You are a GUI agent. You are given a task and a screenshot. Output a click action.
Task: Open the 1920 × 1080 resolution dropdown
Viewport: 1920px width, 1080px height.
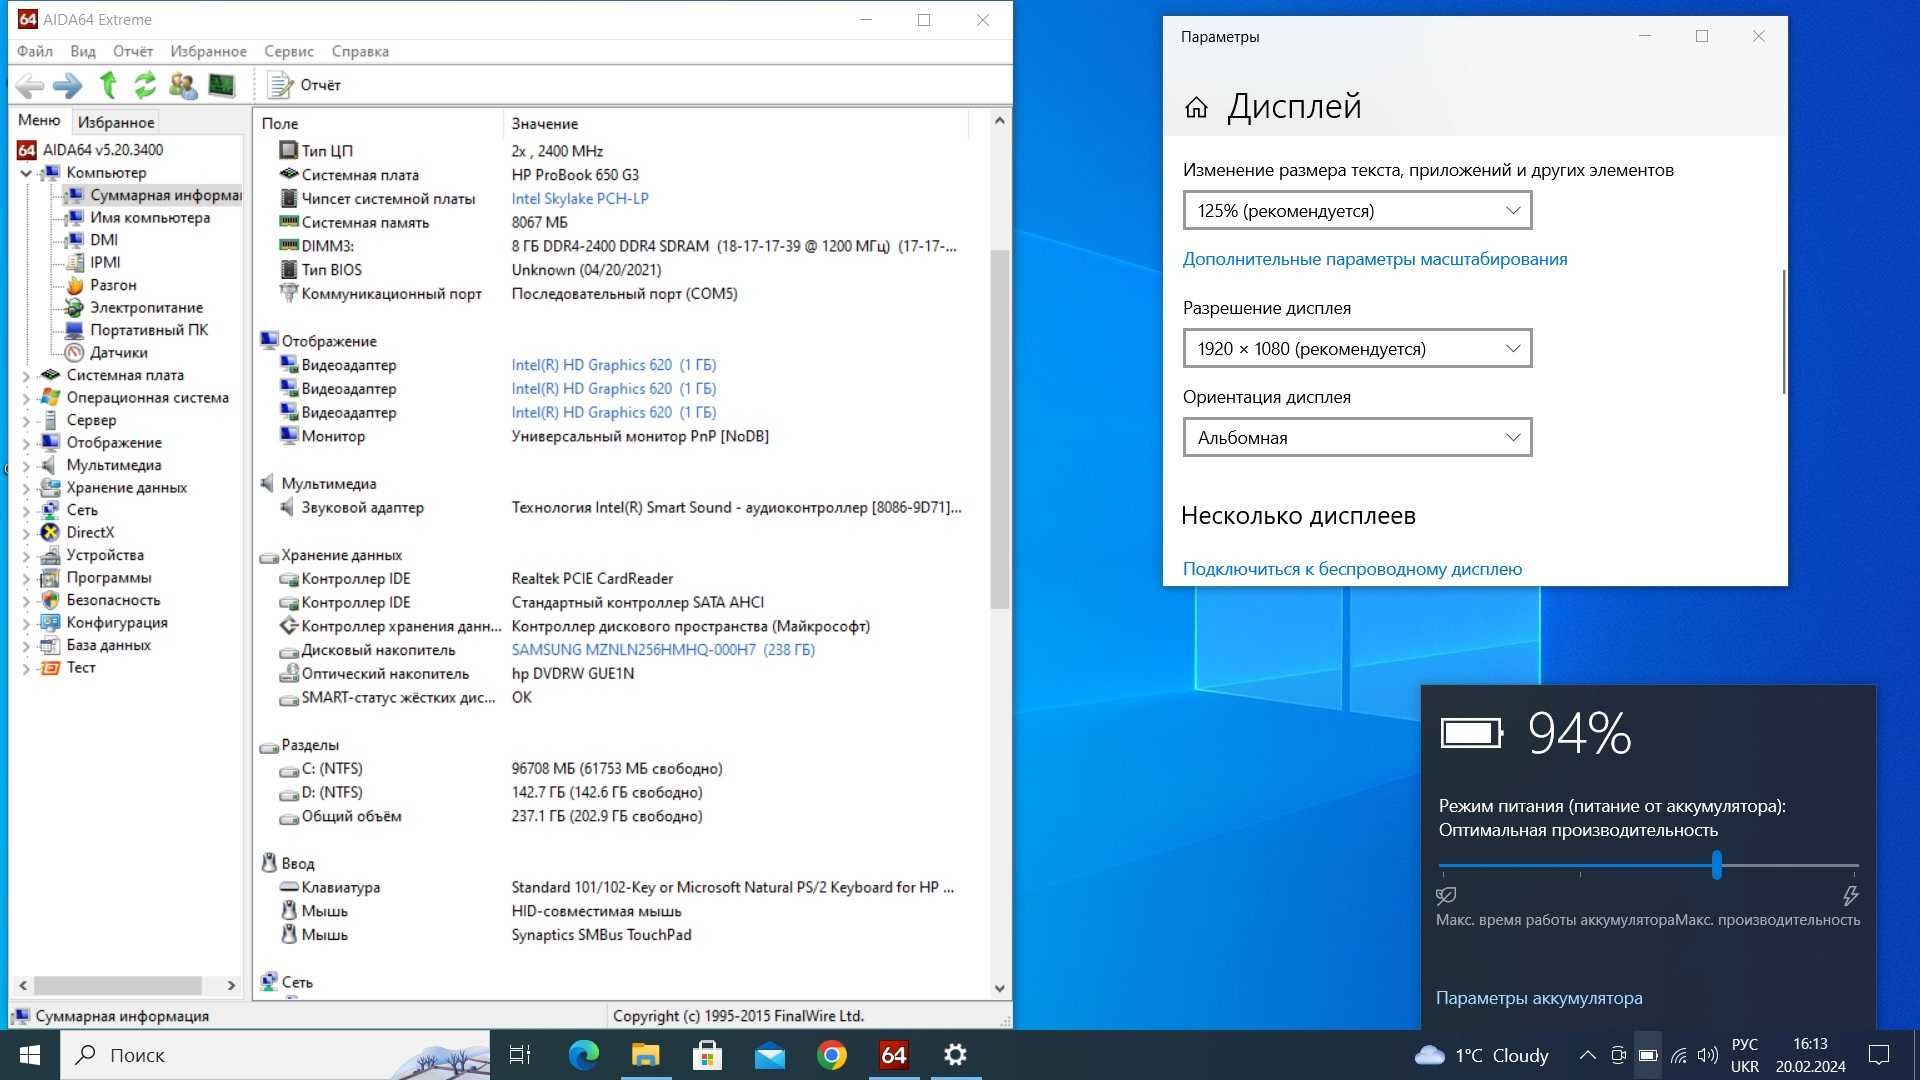tap(1357, 349)
